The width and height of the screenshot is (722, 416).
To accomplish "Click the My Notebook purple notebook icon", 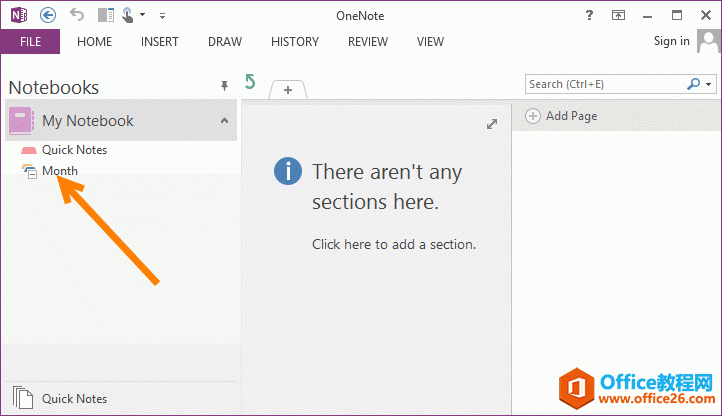I will [21, 121].
